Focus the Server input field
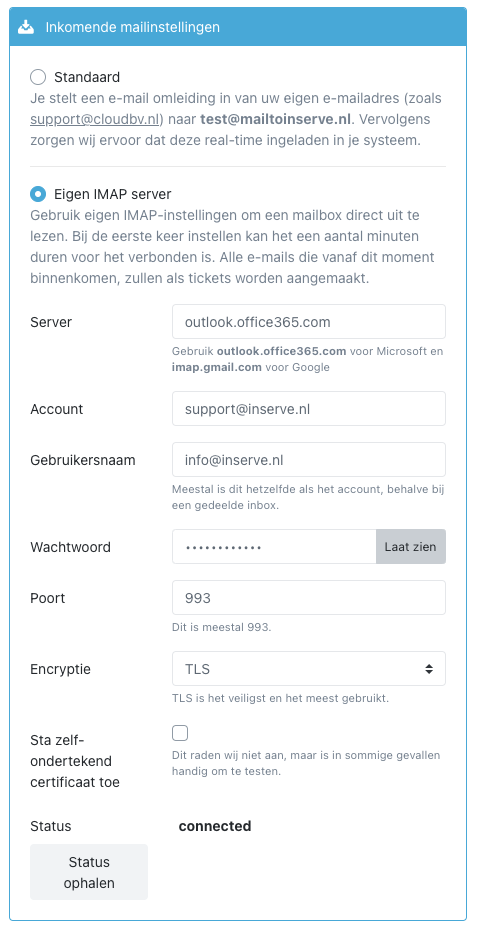 coord(309,322)
